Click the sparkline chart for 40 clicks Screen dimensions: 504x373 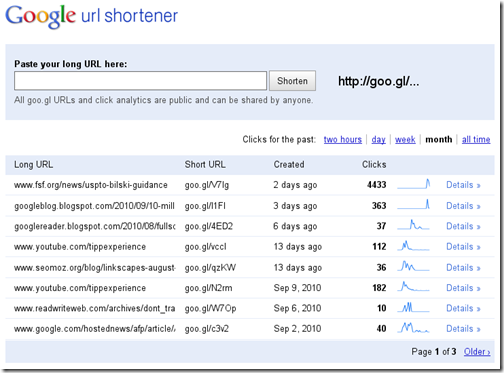pyautogui.click(x=413, y=328)
